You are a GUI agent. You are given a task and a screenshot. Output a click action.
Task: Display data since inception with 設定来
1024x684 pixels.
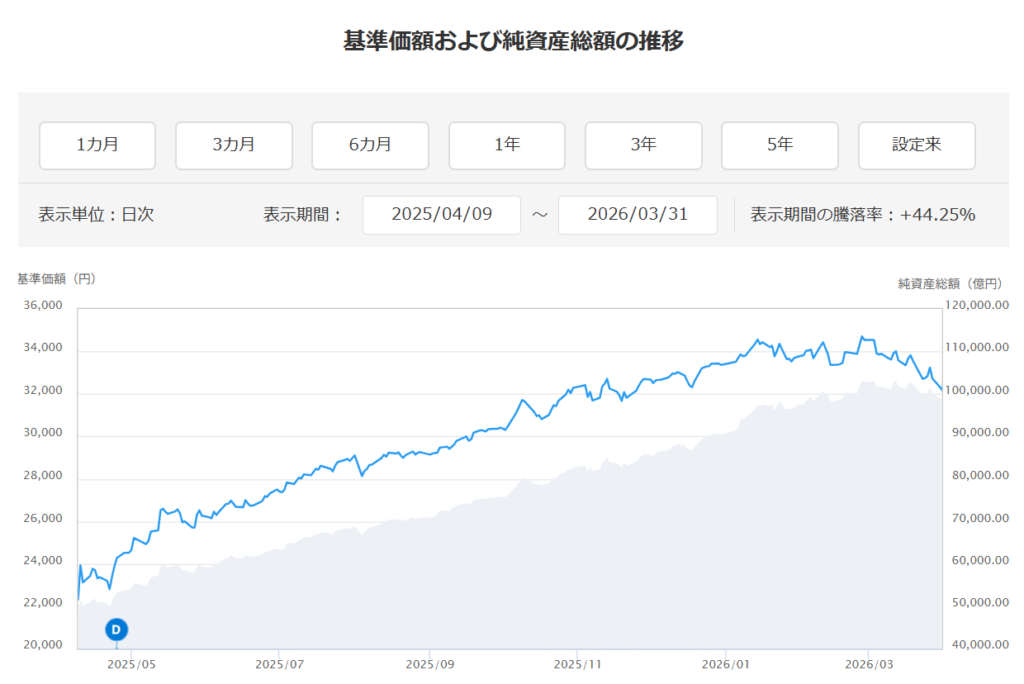(917, 145)
